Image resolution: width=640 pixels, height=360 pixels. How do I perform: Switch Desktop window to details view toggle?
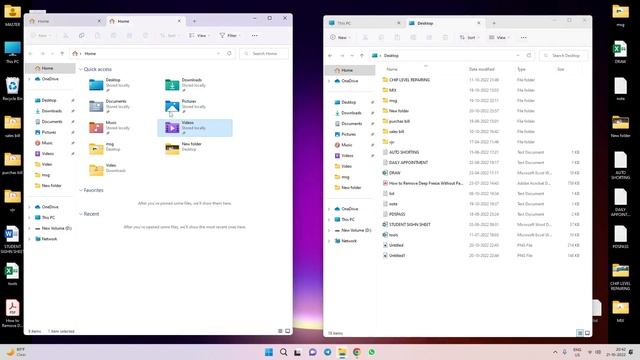pyautogui.click(x=580, y=333)
